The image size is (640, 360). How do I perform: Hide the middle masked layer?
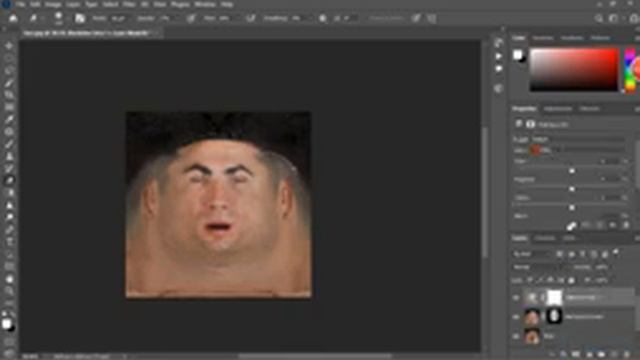(516, 317)
